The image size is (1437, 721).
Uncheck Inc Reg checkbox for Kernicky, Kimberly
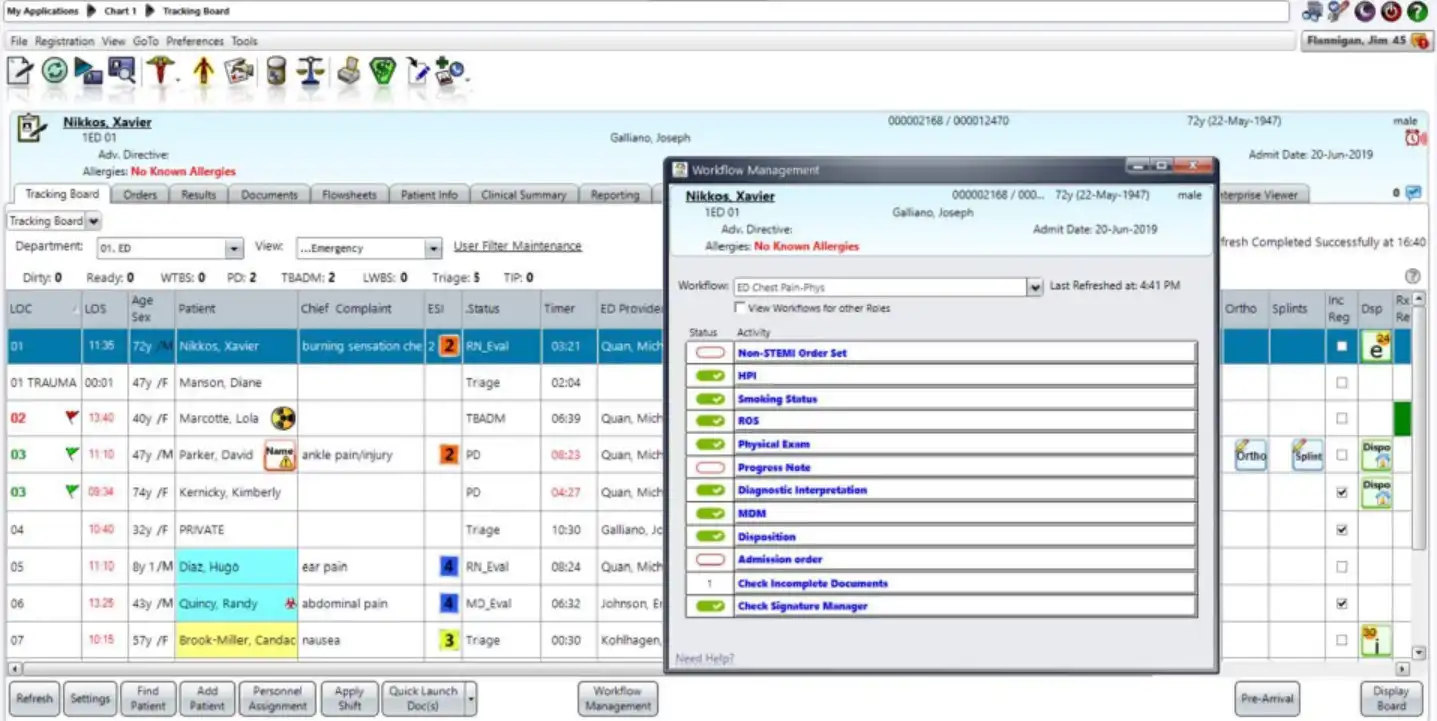(1341, 493)
